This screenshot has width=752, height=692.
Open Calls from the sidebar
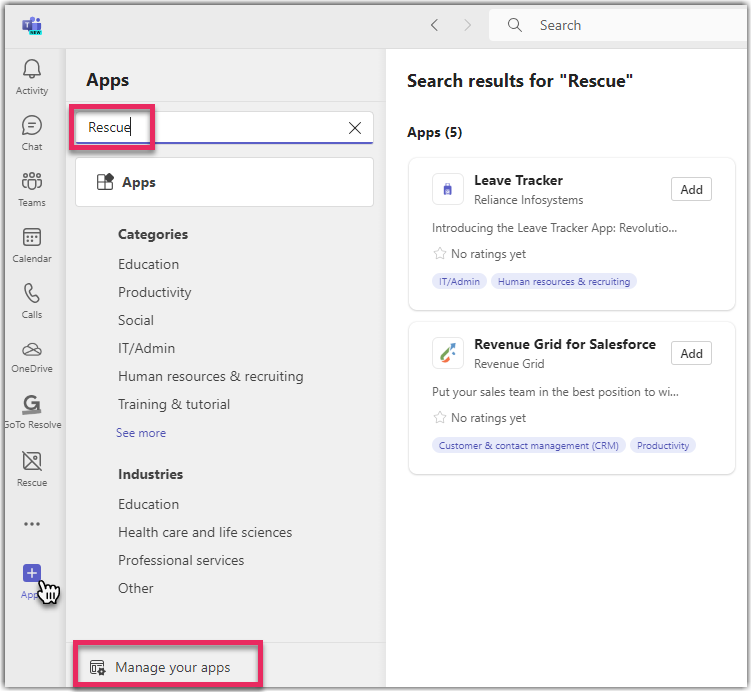coord(32,302)
